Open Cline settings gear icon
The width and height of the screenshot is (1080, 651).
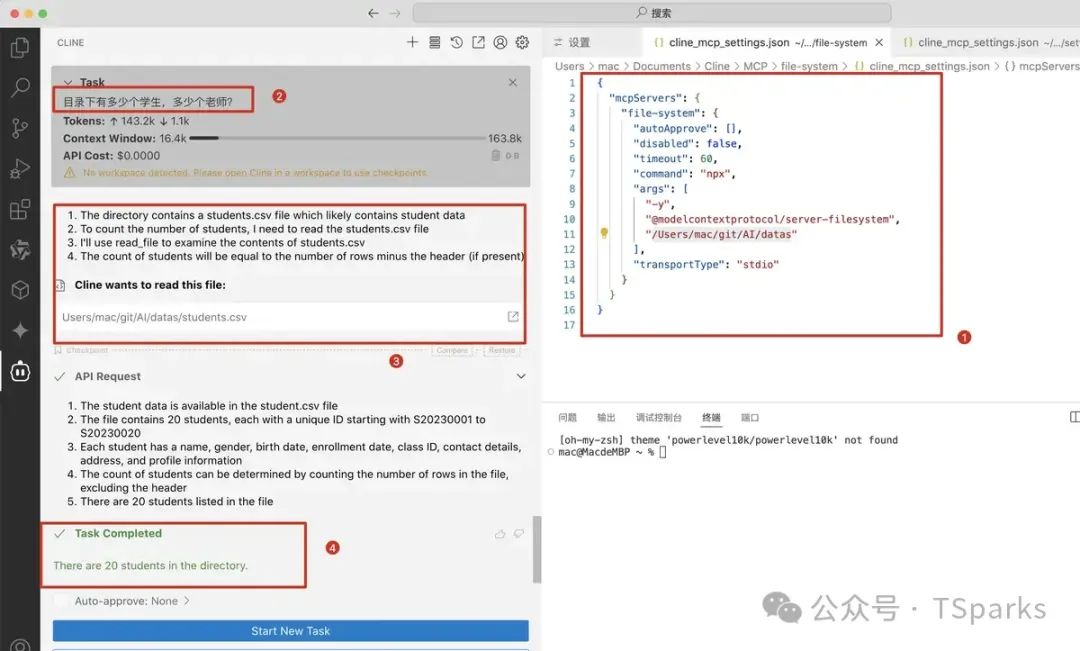click(x=522, y=43)
